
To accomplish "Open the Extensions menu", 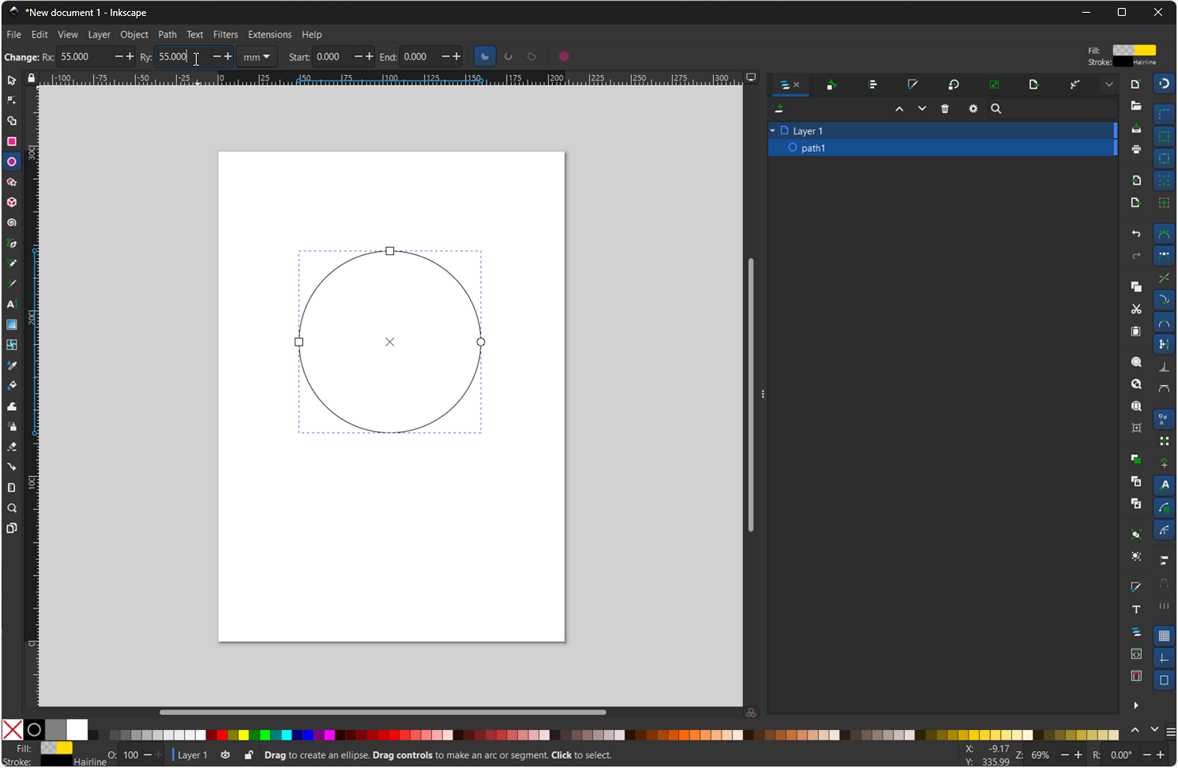I will click(269, 34).
